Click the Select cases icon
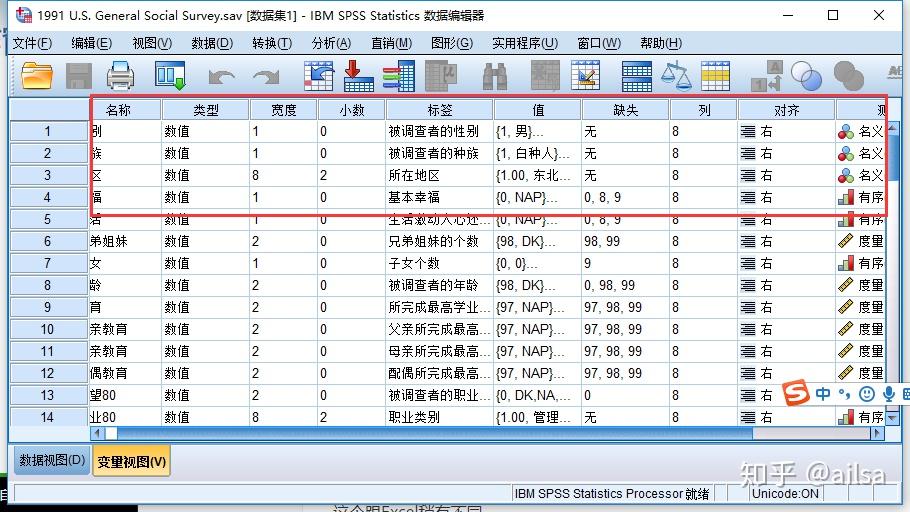Viewport: 910px width, 512px height. (716, 76)
